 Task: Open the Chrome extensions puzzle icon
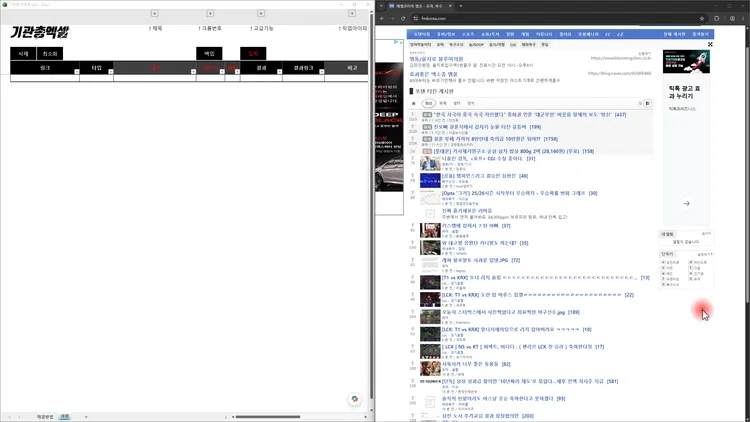(717, 19)
